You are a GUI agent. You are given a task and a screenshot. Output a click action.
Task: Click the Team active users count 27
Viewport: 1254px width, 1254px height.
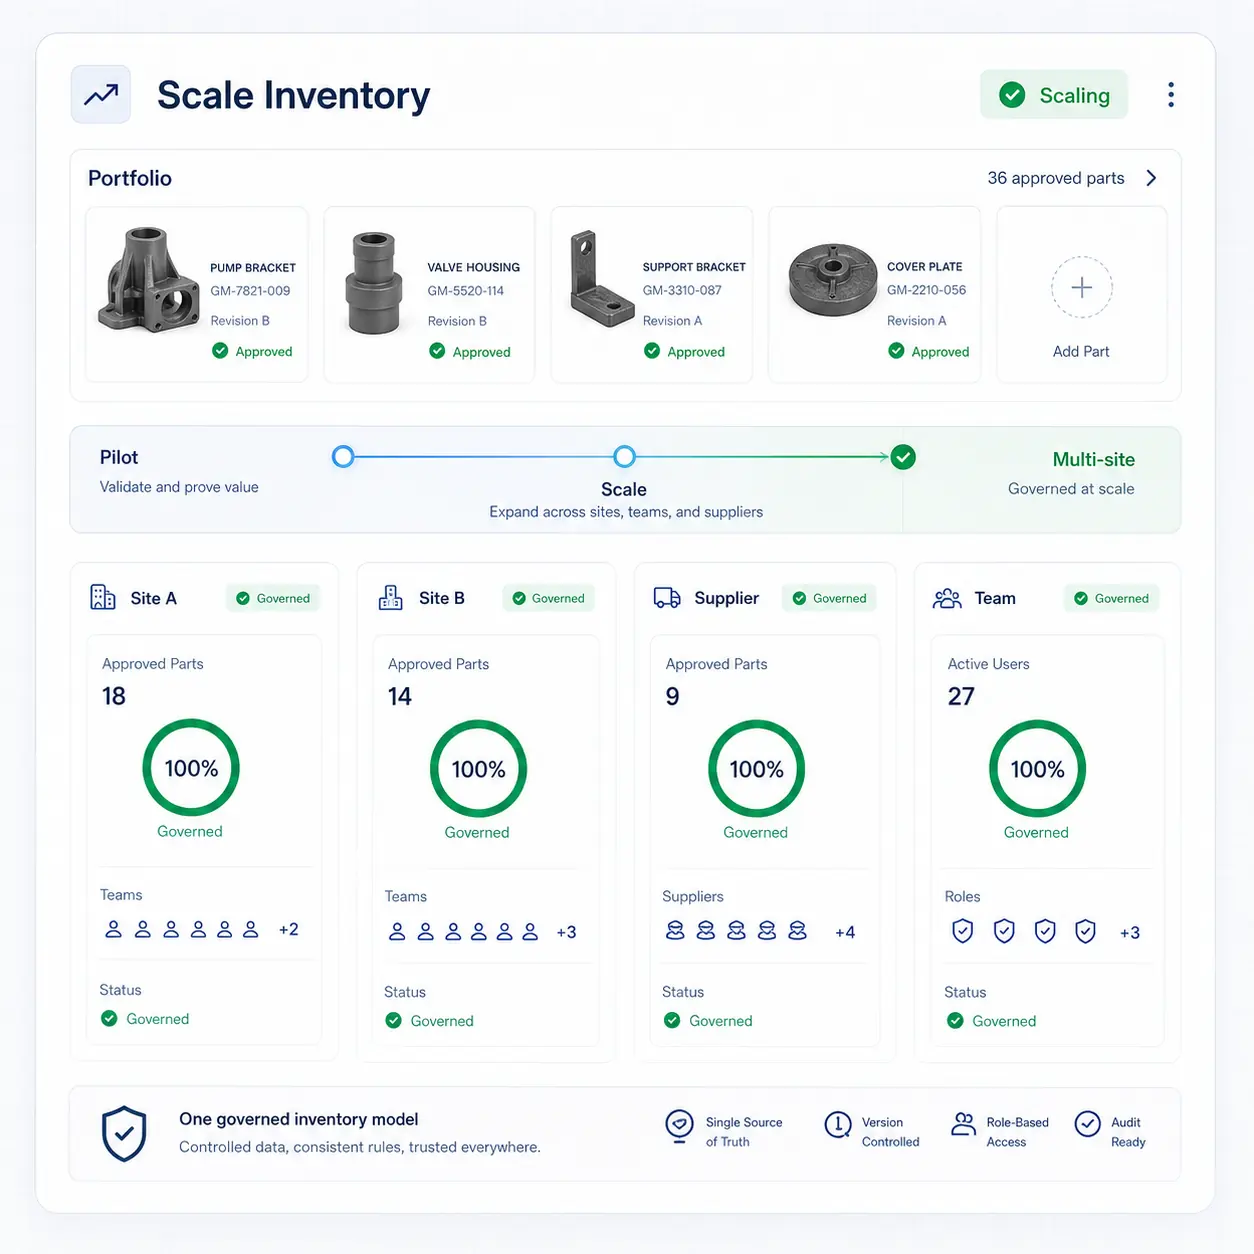(x=961, y=696)
